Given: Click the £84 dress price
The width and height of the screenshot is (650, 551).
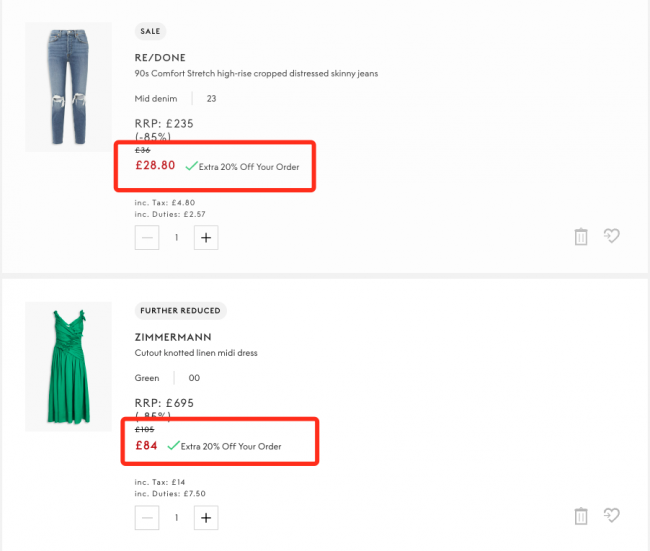Looking at the screenshot, I should click(146, 445).
